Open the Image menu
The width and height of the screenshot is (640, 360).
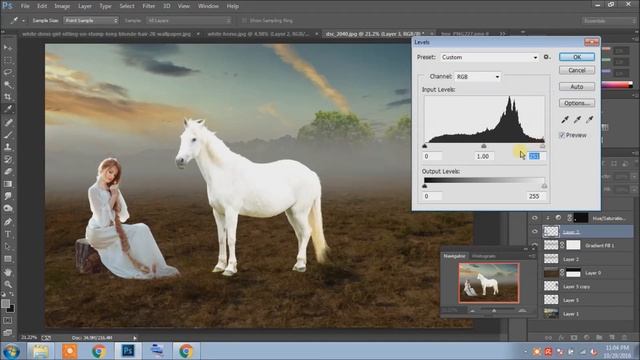coord(62,6)
